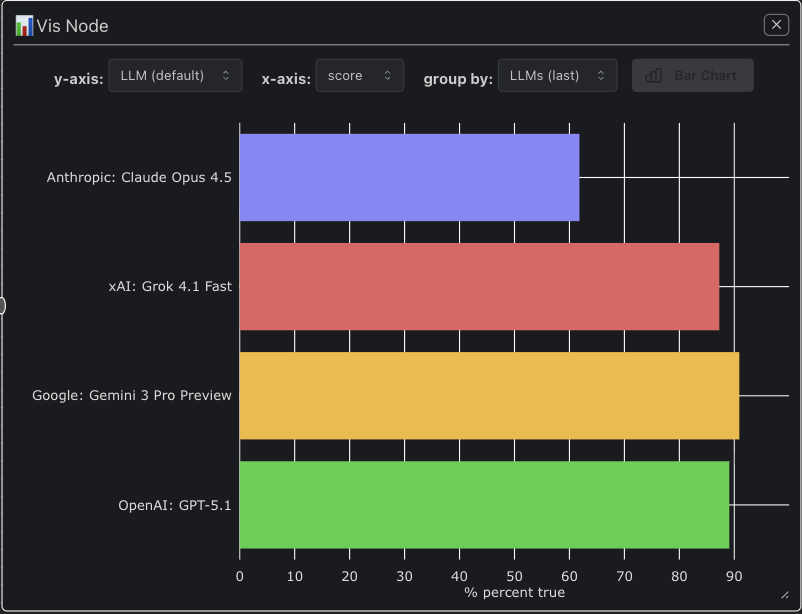The width and height of the screenshot is (802, 614).
Task: Click the group by: label
Action: click(x=458, y=79)
